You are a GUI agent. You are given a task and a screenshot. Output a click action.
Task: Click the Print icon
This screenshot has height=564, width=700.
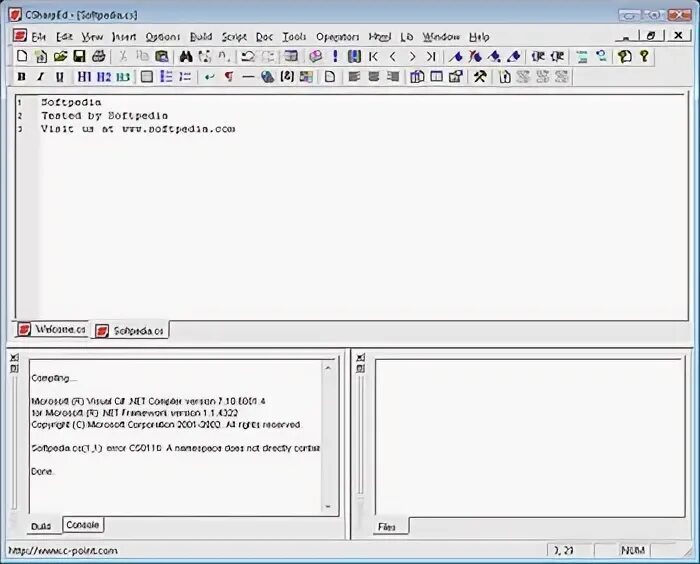(99, 56)
